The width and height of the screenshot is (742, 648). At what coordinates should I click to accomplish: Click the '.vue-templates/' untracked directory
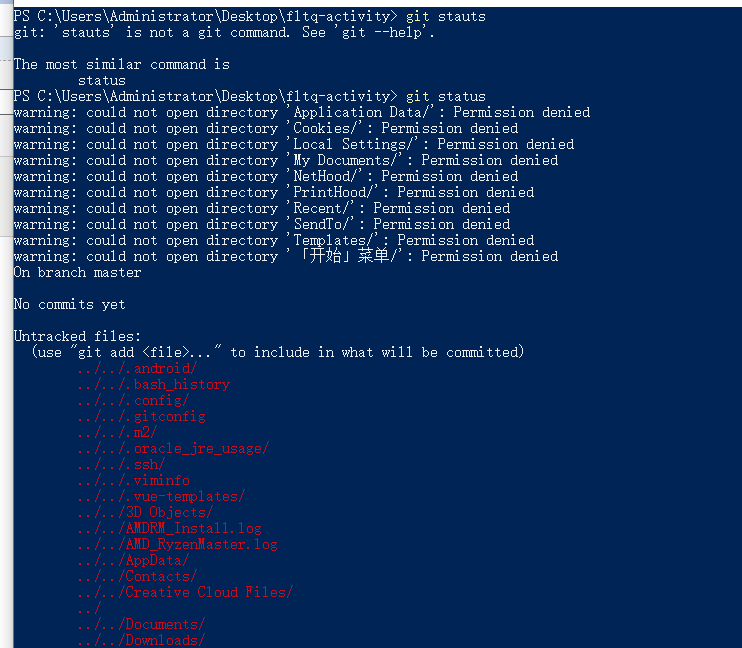pyautogui.click(x=161, y=497)
